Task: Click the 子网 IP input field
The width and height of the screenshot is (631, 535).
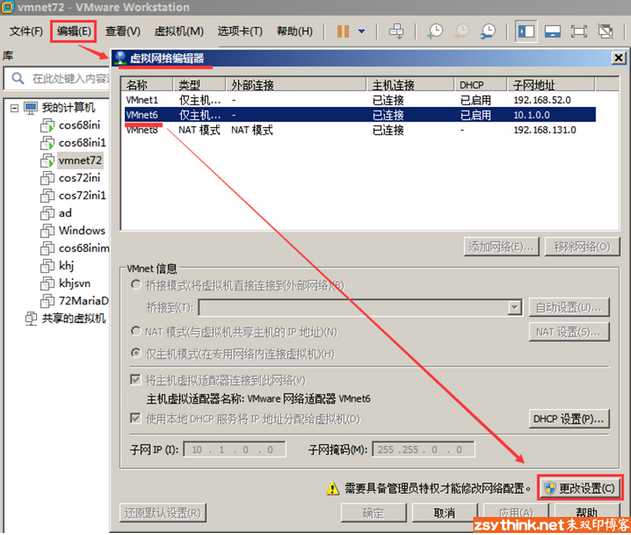Action: (x=235, y=450)
